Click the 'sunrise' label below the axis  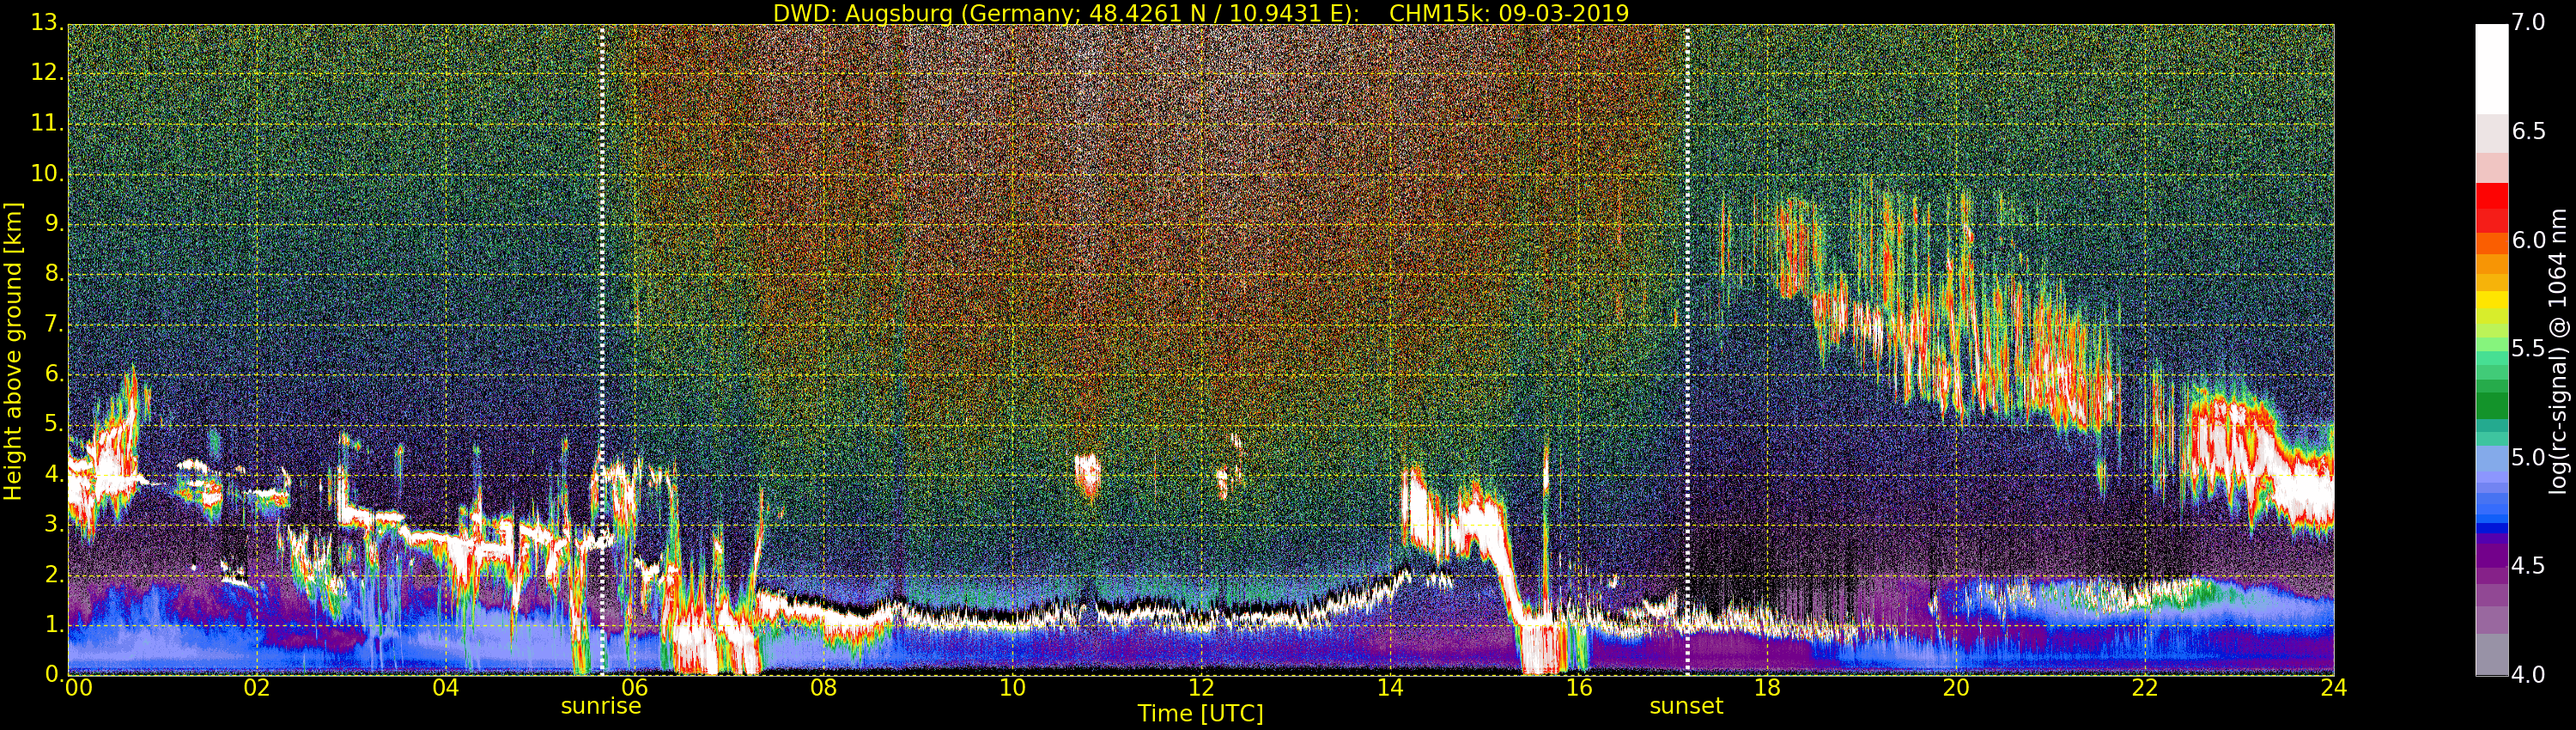(x=601, y=706)
